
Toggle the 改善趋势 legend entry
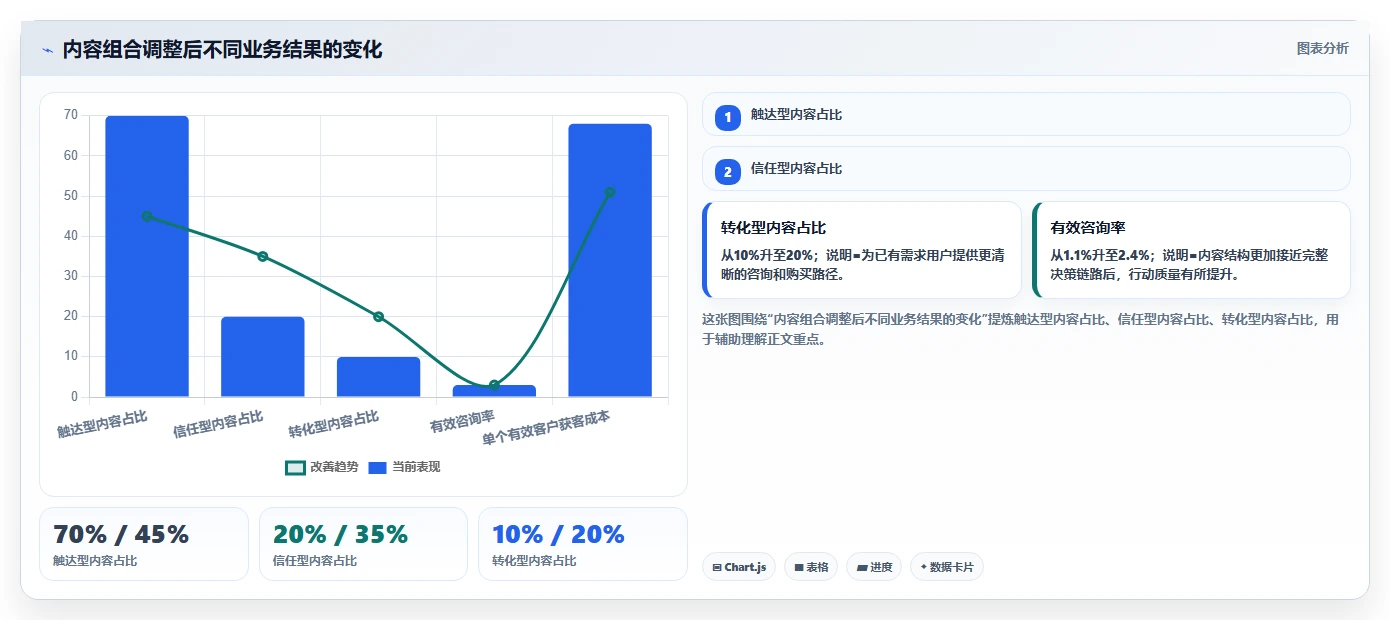(322, 467)
